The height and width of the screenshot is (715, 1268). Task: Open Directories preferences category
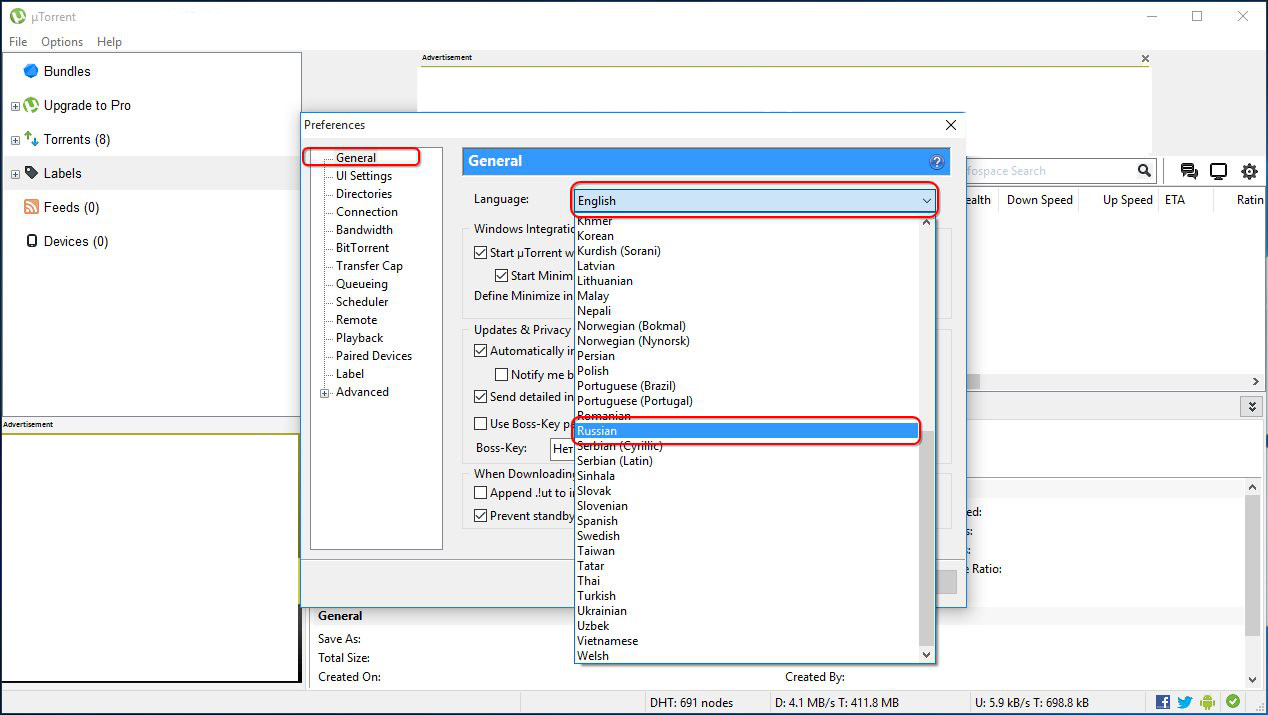point(364,194)
